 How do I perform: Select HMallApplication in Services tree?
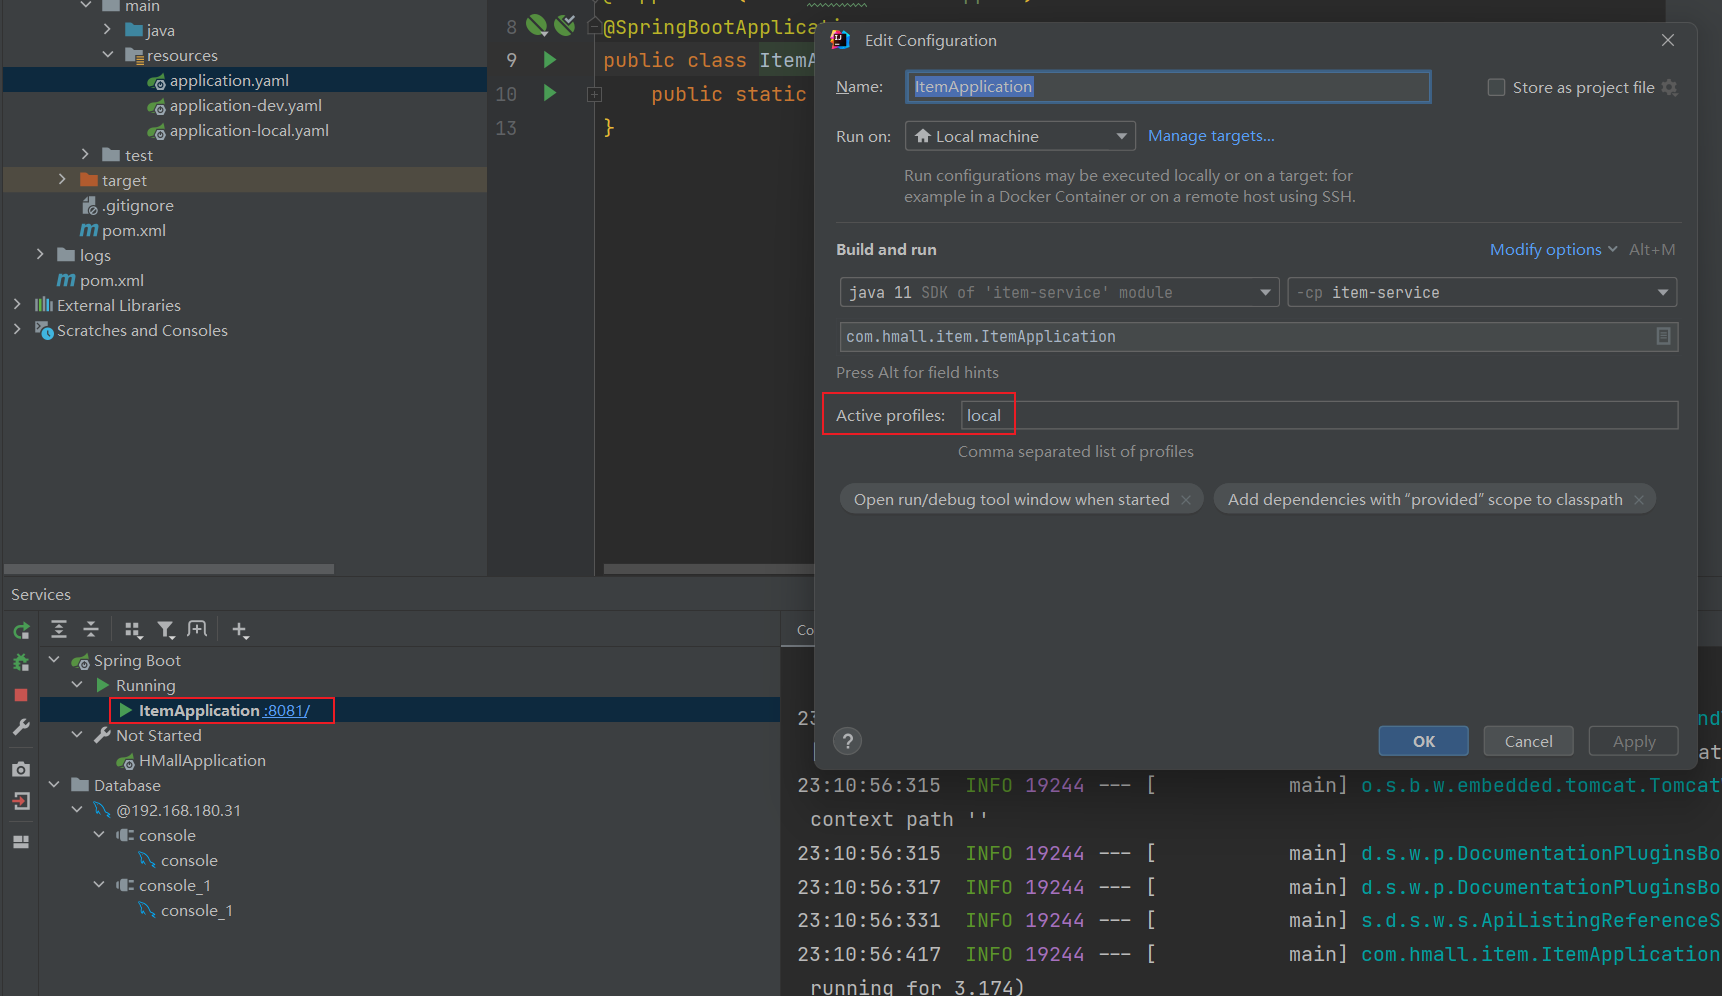(202, 760)
